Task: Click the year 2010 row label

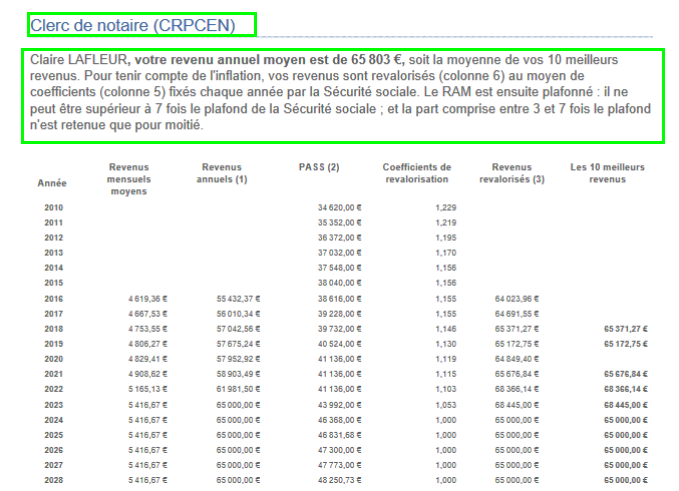Action: (53, 206)
